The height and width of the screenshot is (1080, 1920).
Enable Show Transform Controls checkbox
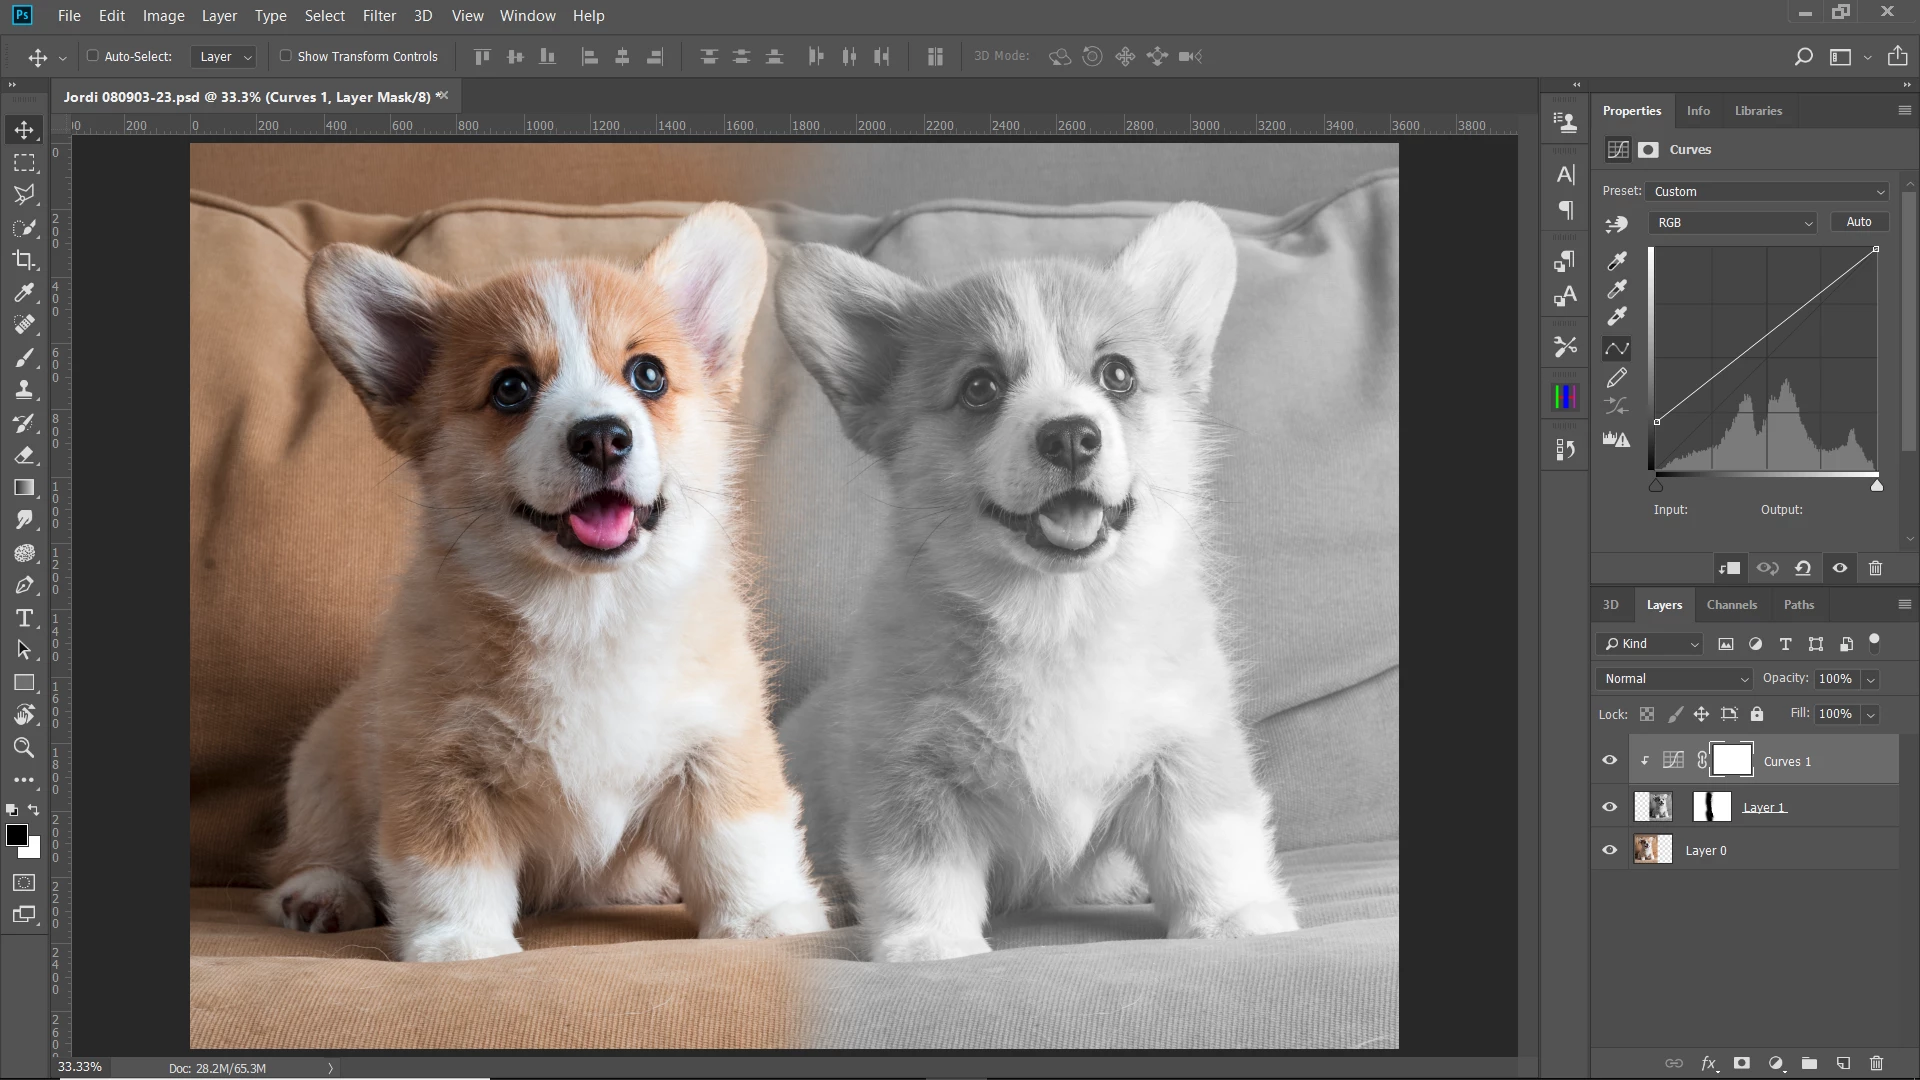[286, 56]
